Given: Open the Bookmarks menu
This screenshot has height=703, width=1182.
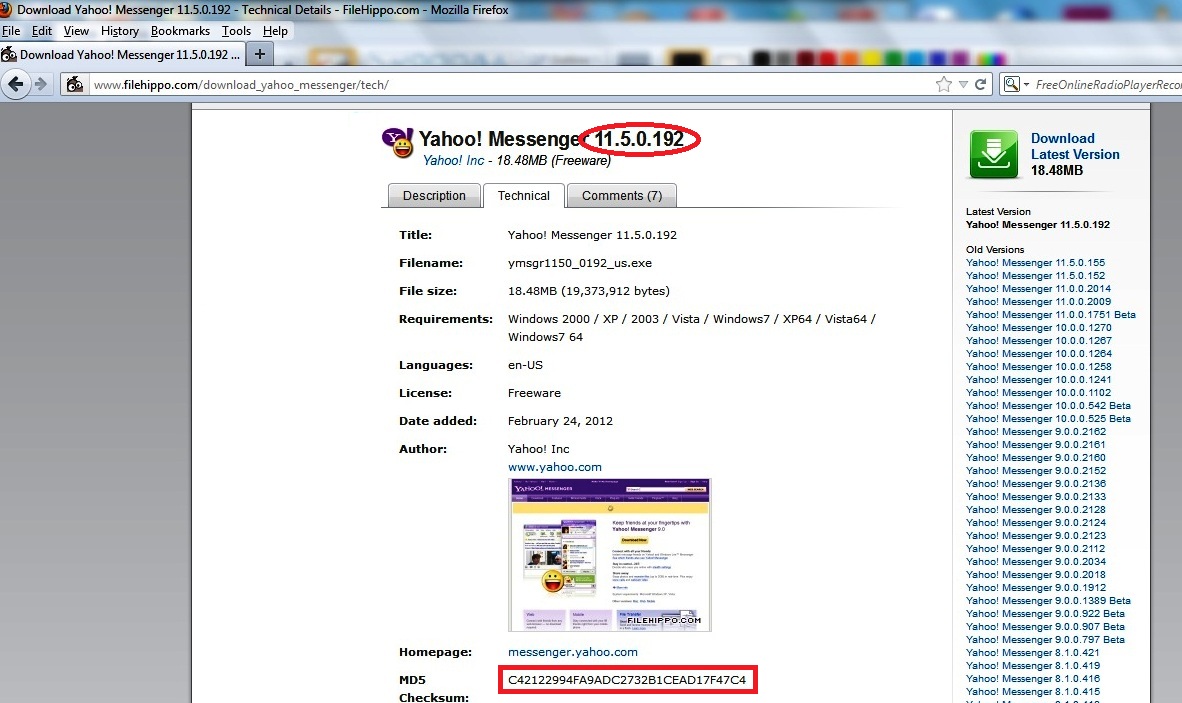Looking at the screenshot, I should click(180, 31).
